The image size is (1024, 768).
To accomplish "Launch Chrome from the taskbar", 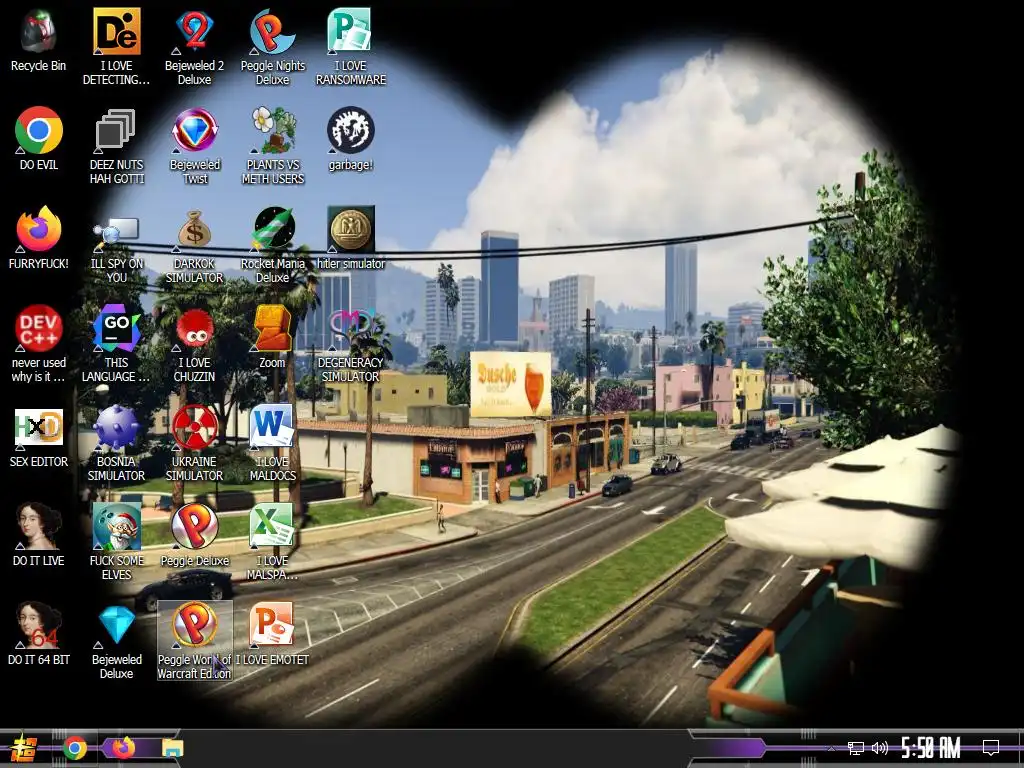I will 75,748.
